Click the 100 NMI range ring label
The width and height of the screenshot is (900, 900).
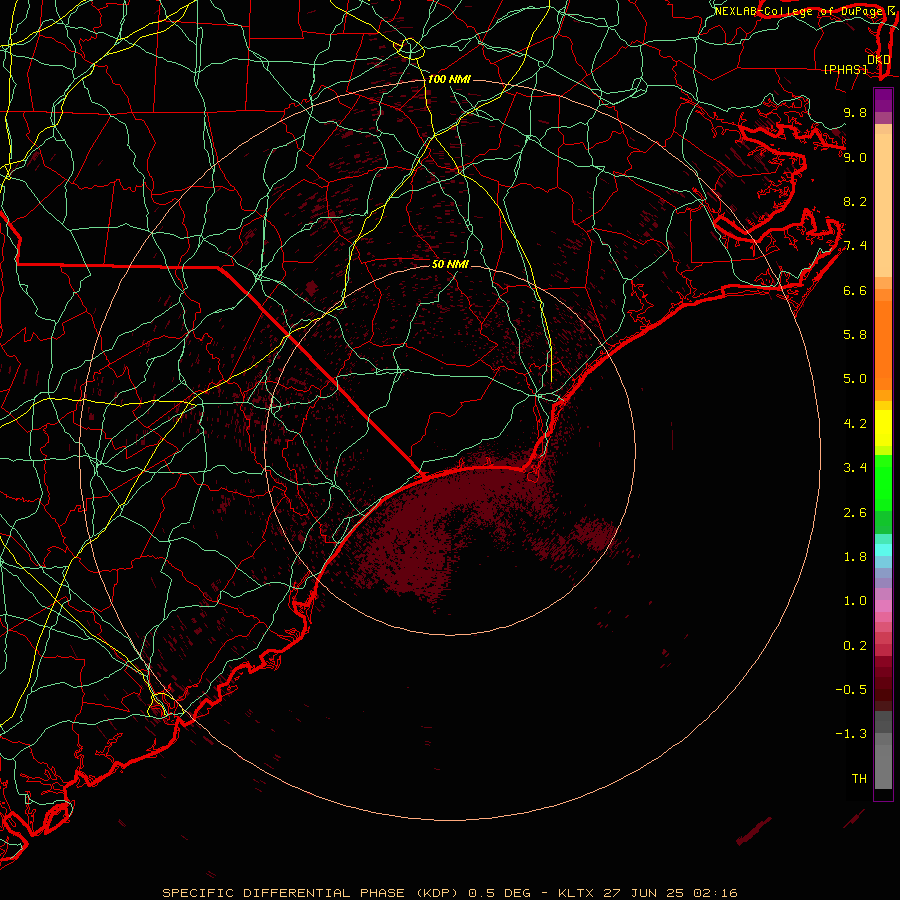tap(449, 79)
